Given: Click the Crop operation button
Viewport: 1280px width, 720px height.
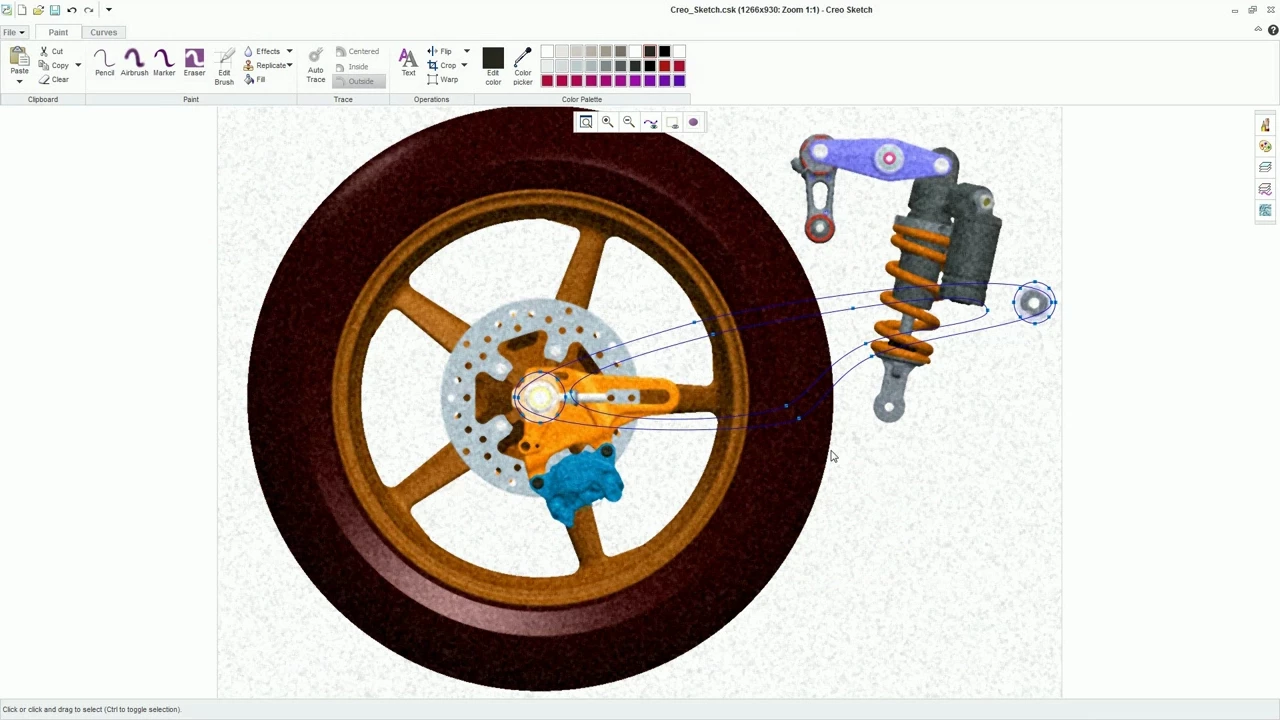Looking at the screenshot, I should click(x=441, y=65).
